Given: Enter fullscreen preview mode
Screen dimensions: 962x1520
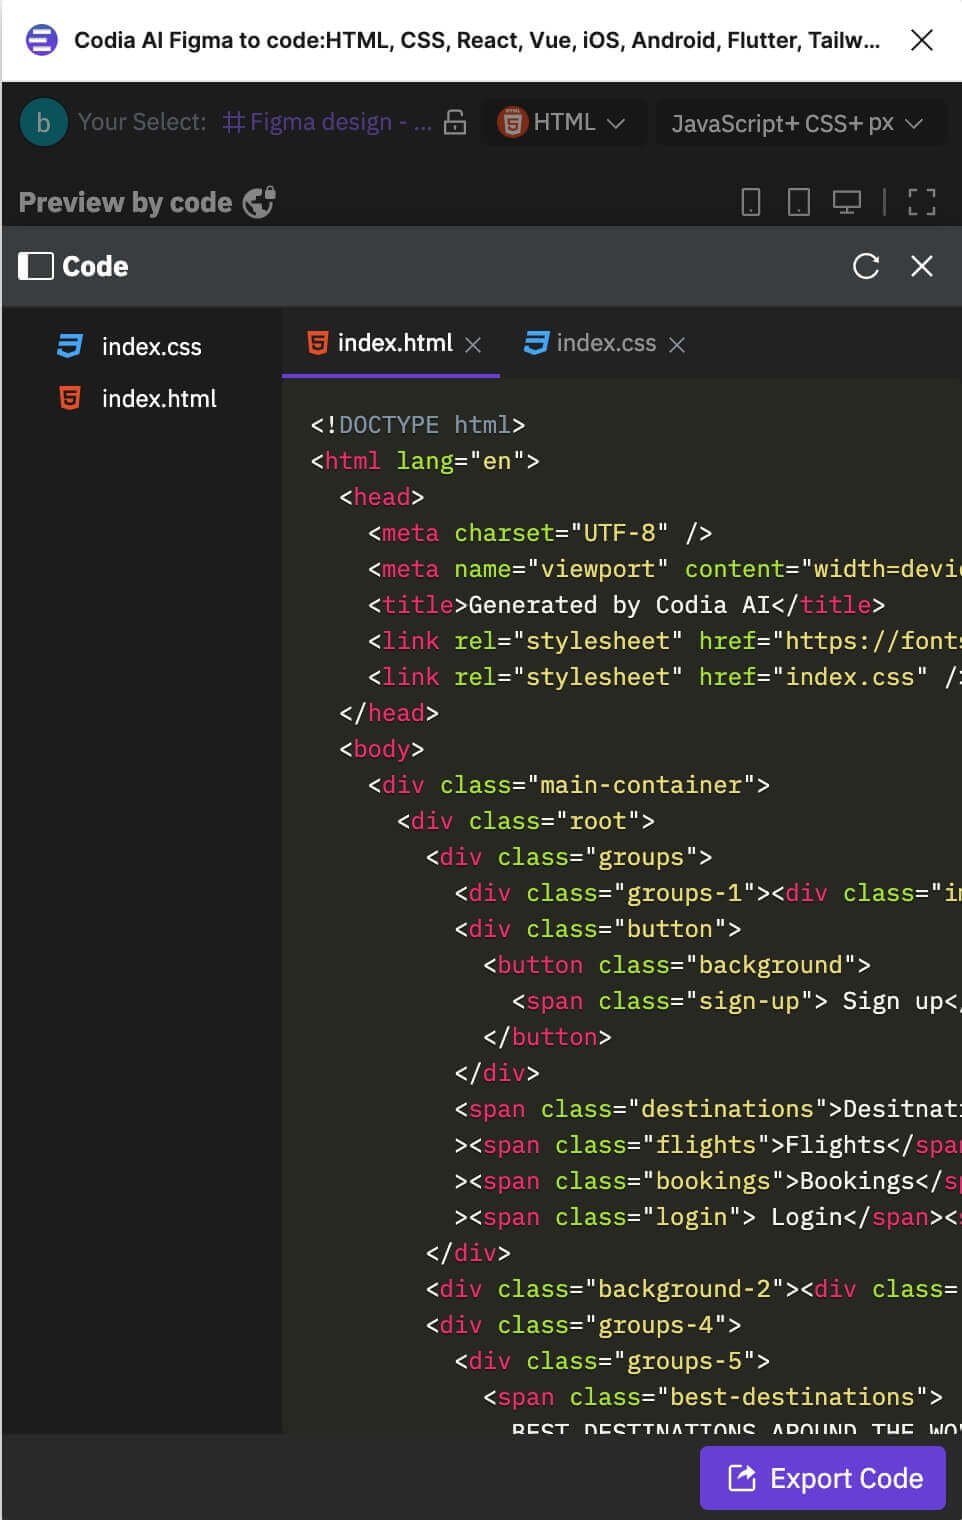Looking at the screenshot, I should 921,202.
